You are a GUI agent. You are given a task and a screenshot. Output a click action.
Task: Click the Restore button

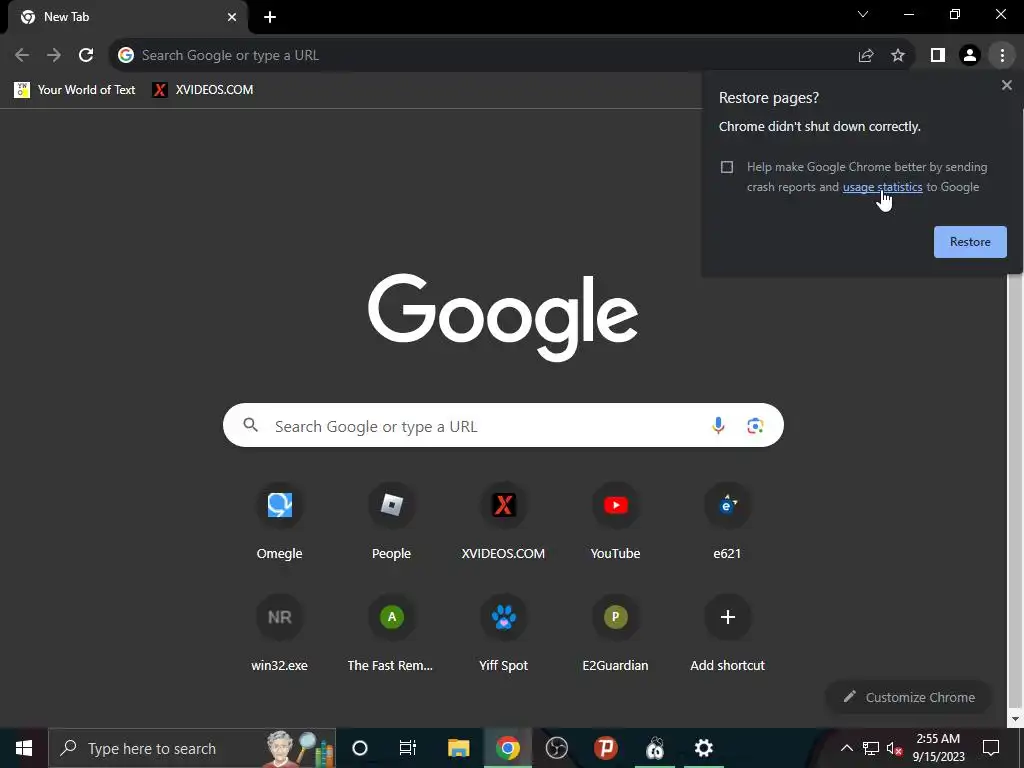(970, 242)
